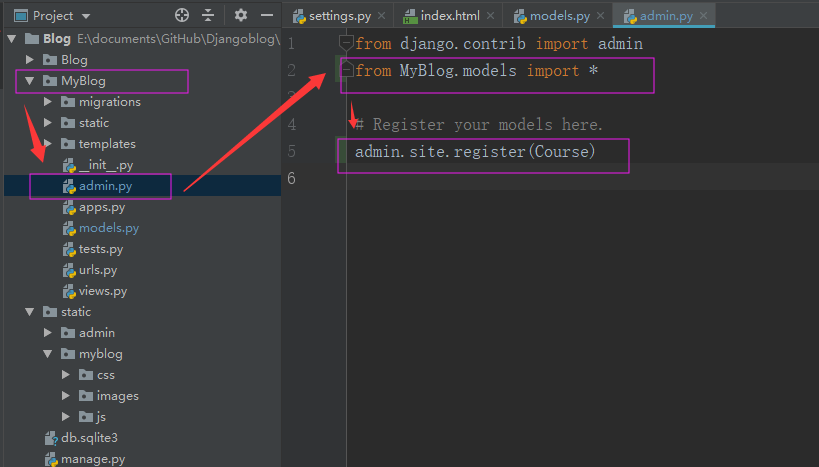Click the css folder icon
The image size is (819, 467).
click(x=86, y=375)
